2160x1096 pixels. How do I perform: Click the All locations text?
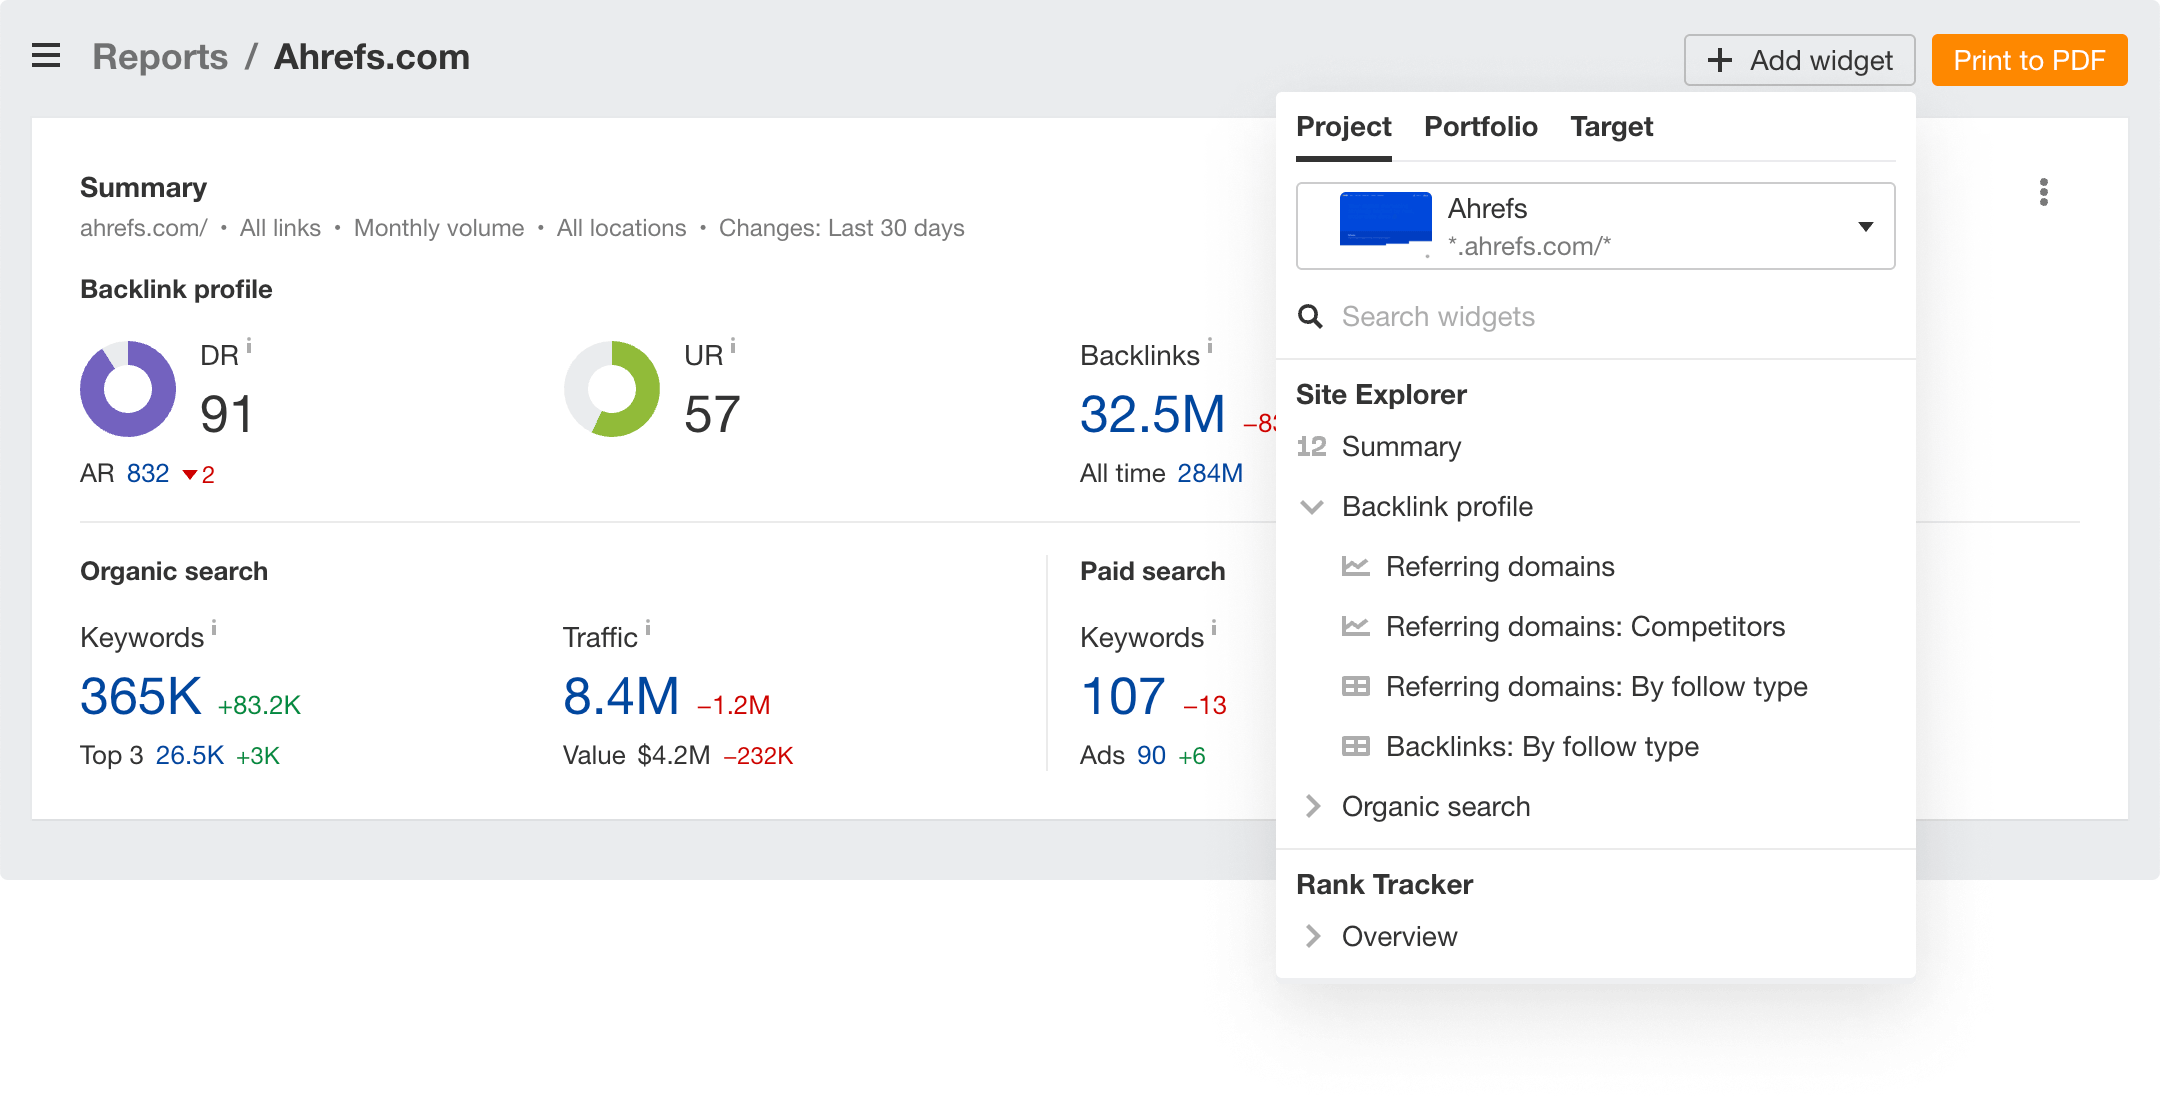[x=621, y=228]
